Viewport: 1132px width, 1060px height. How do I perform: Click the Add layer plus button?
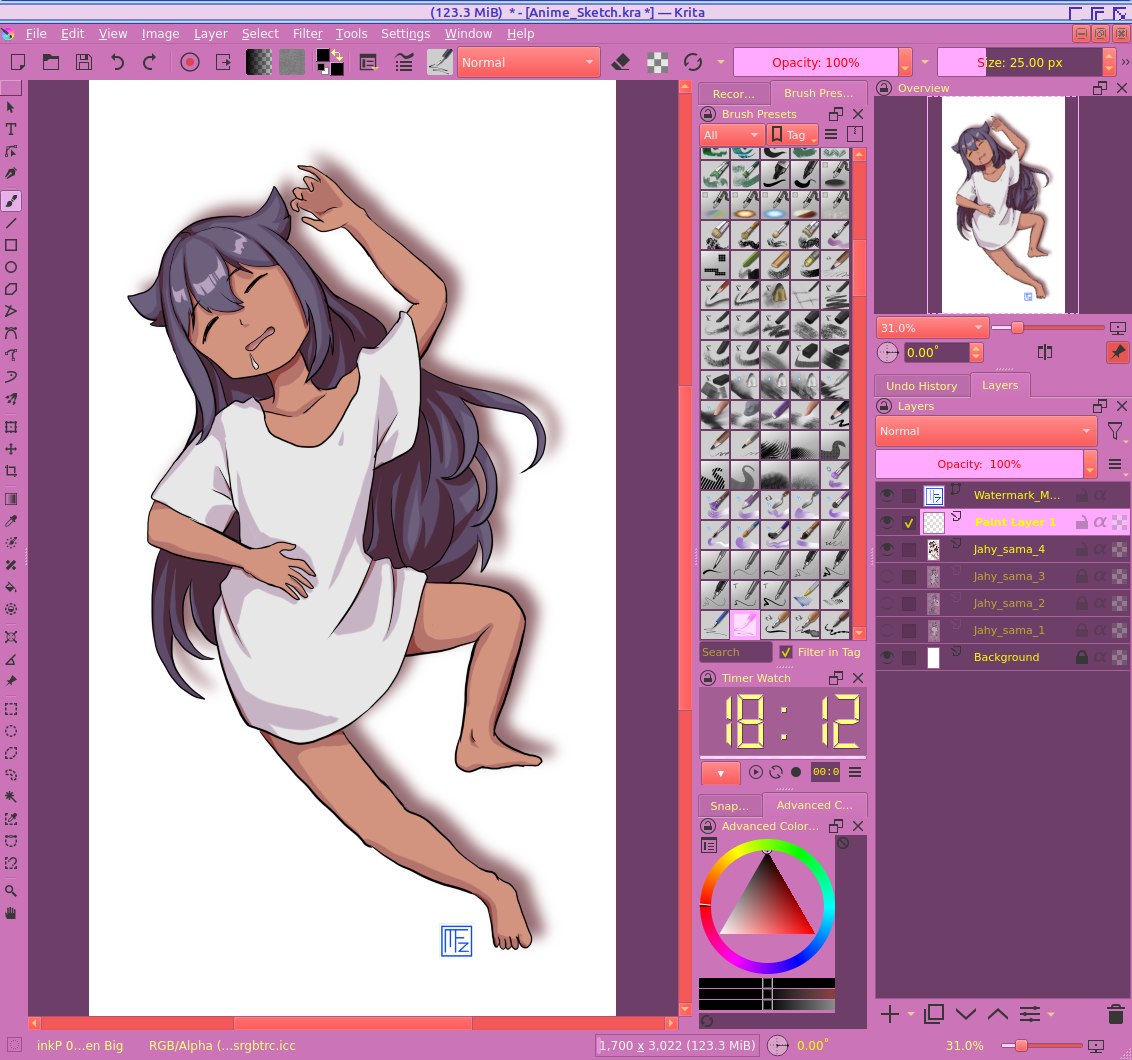pyautogui.click(x=889, y=1014)
